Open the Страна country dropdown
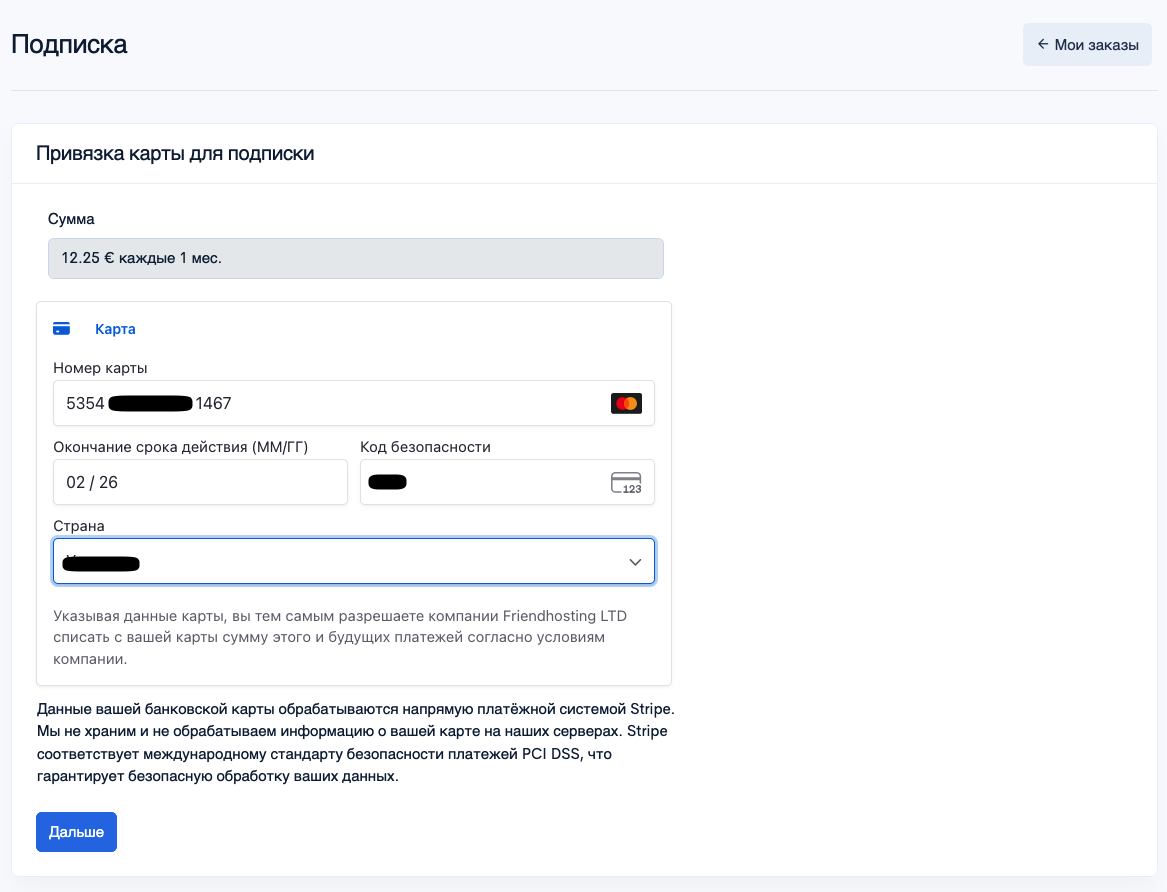This screenshot has height=892, width=1167. pyautogui.click(x=354, y=561)
